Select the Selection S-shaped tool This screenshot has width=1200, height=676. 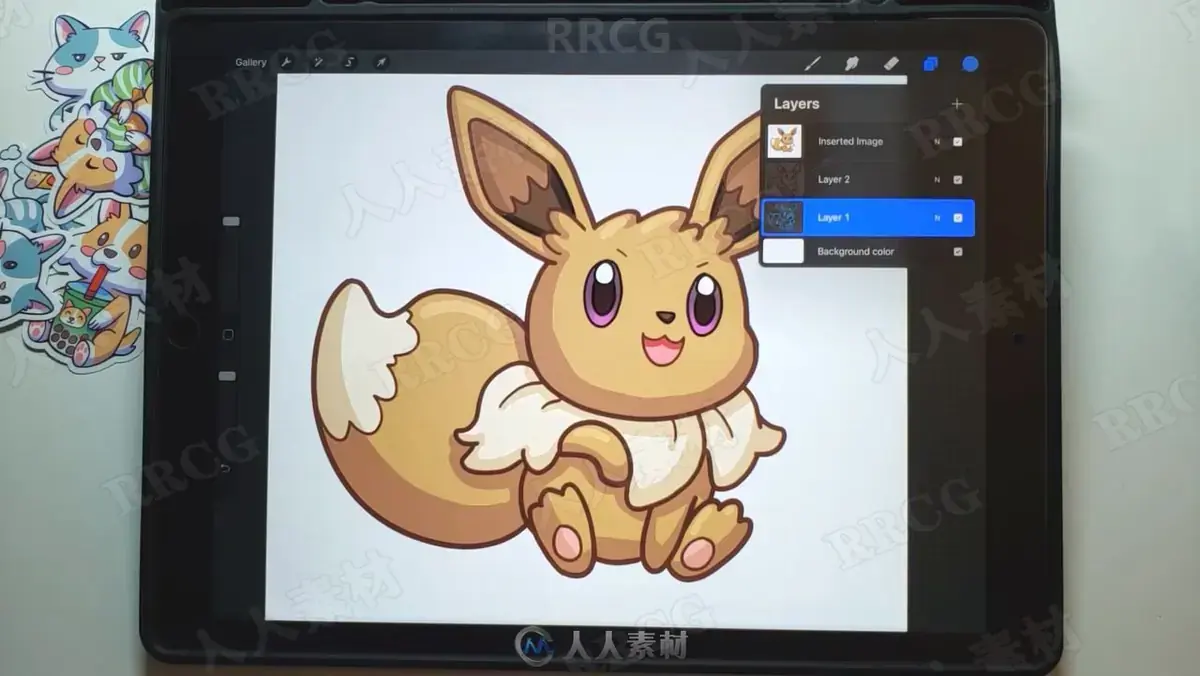[x=349, y=63]
